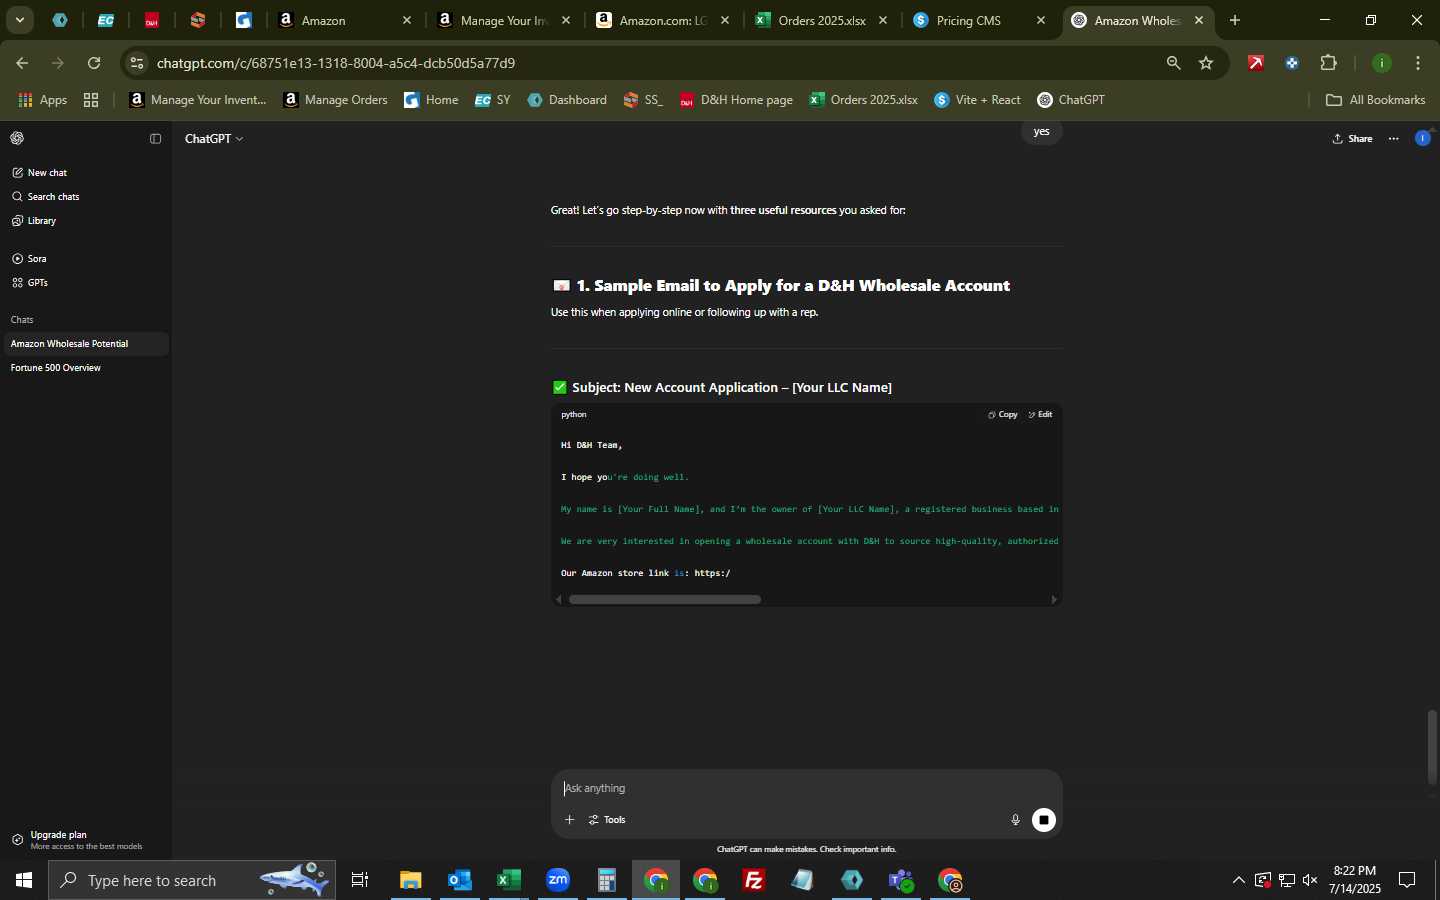
Task: Open the Dashboard bookmark
Action: pyautogui.click(x=567, y=100)
